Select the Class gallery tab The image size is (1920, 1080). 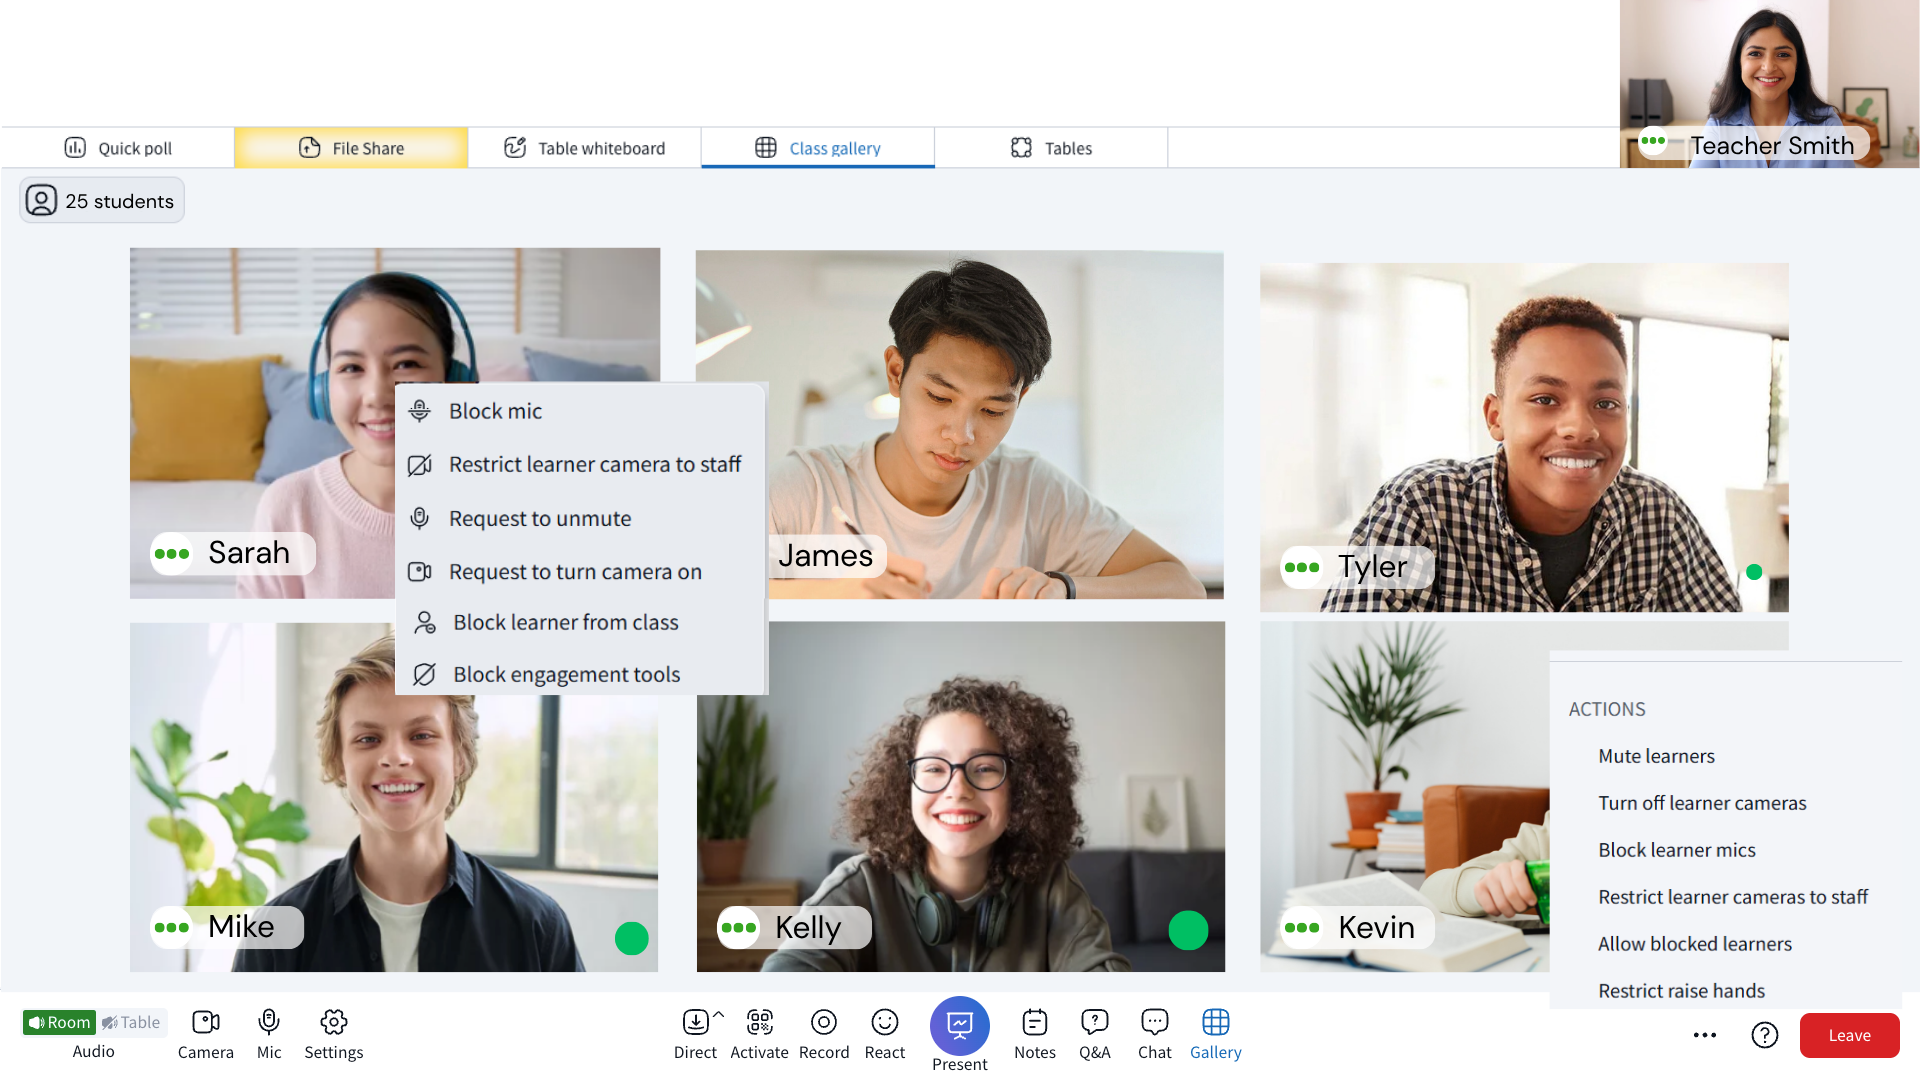tap(818, 148)
